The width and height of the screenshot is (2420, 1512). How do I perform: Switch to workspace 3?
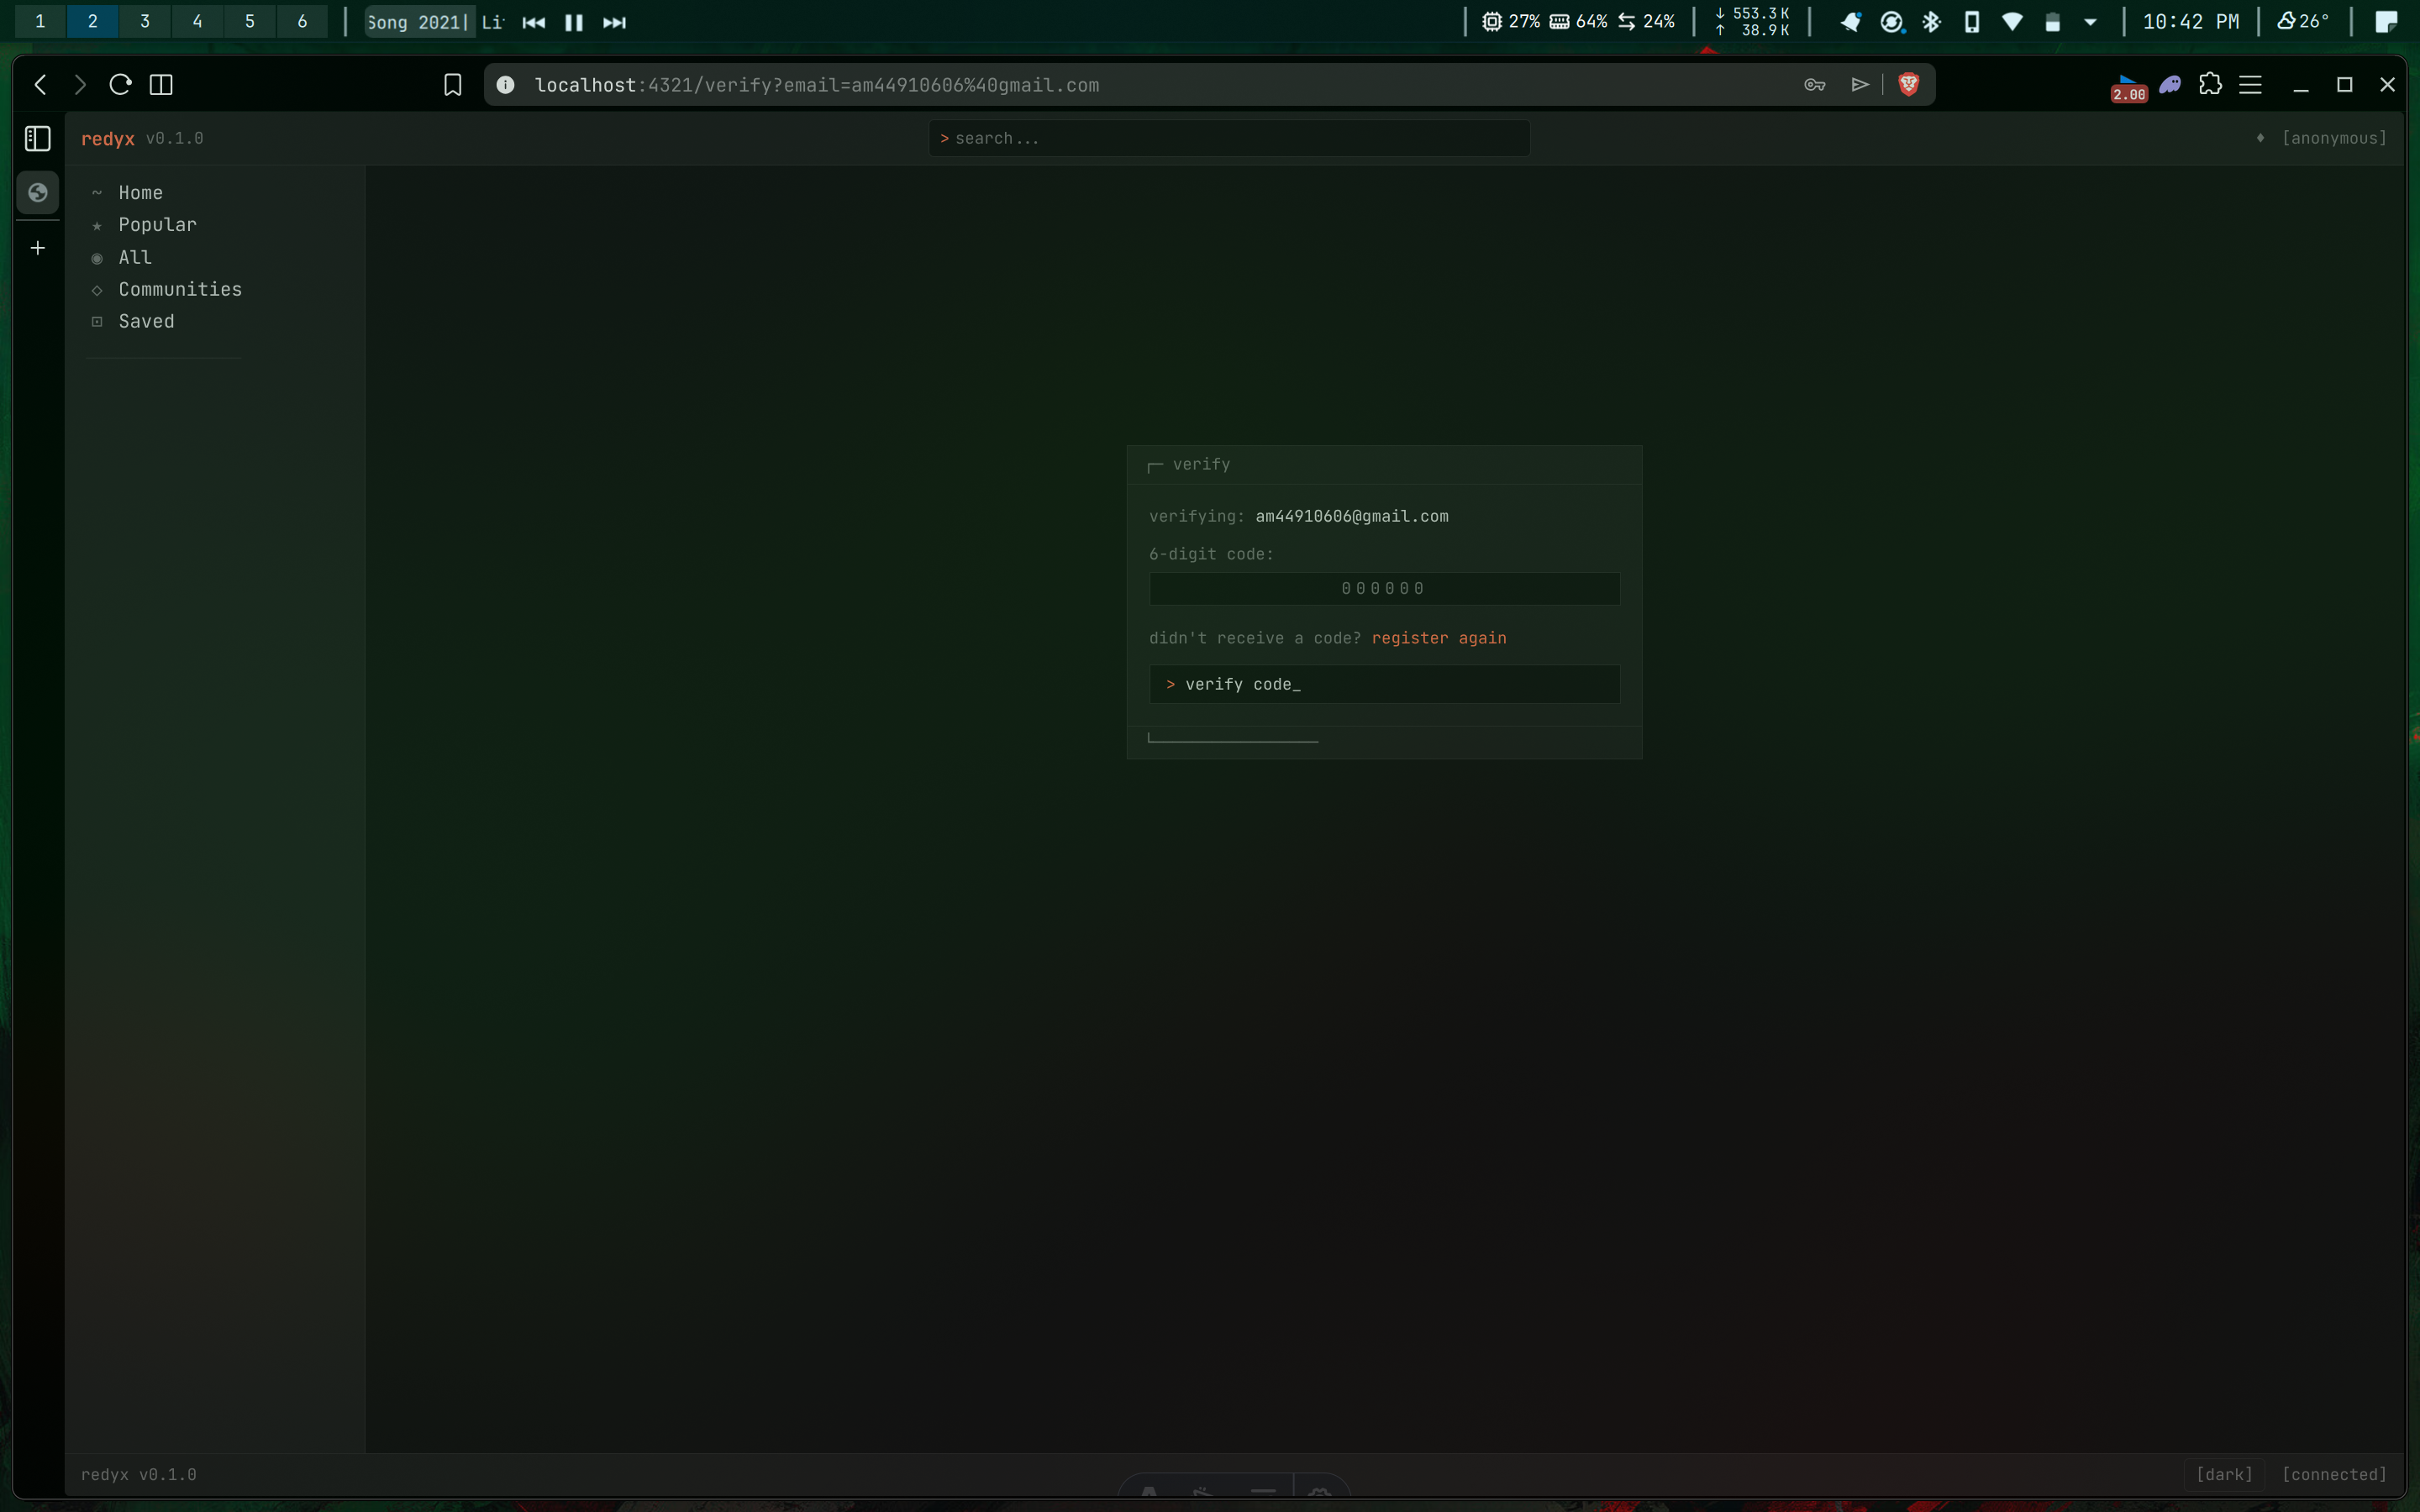[145, 21]
